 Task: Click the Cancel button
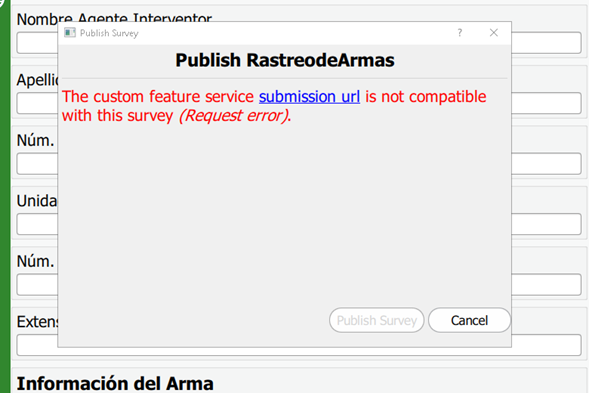coord(469,320)
